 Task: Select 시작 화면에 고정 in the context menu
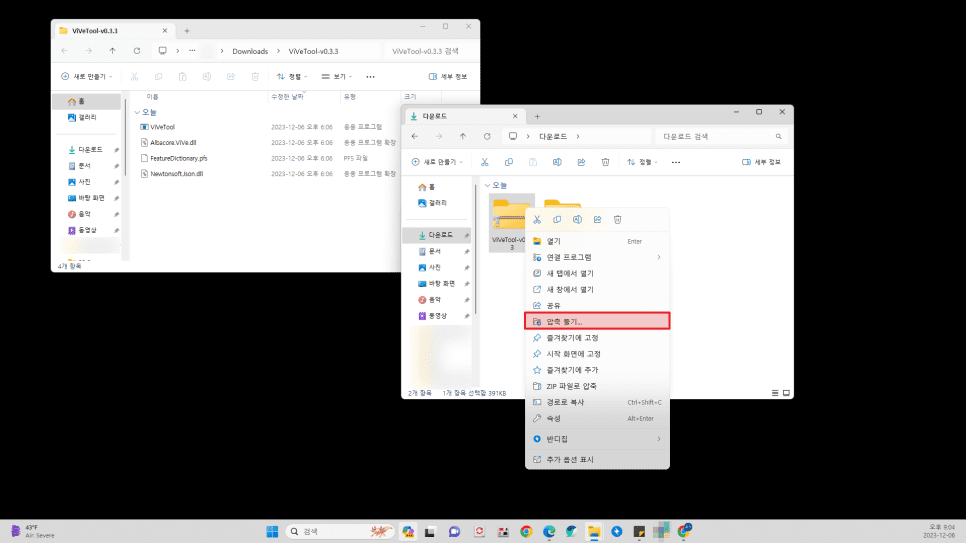(597, 354)
